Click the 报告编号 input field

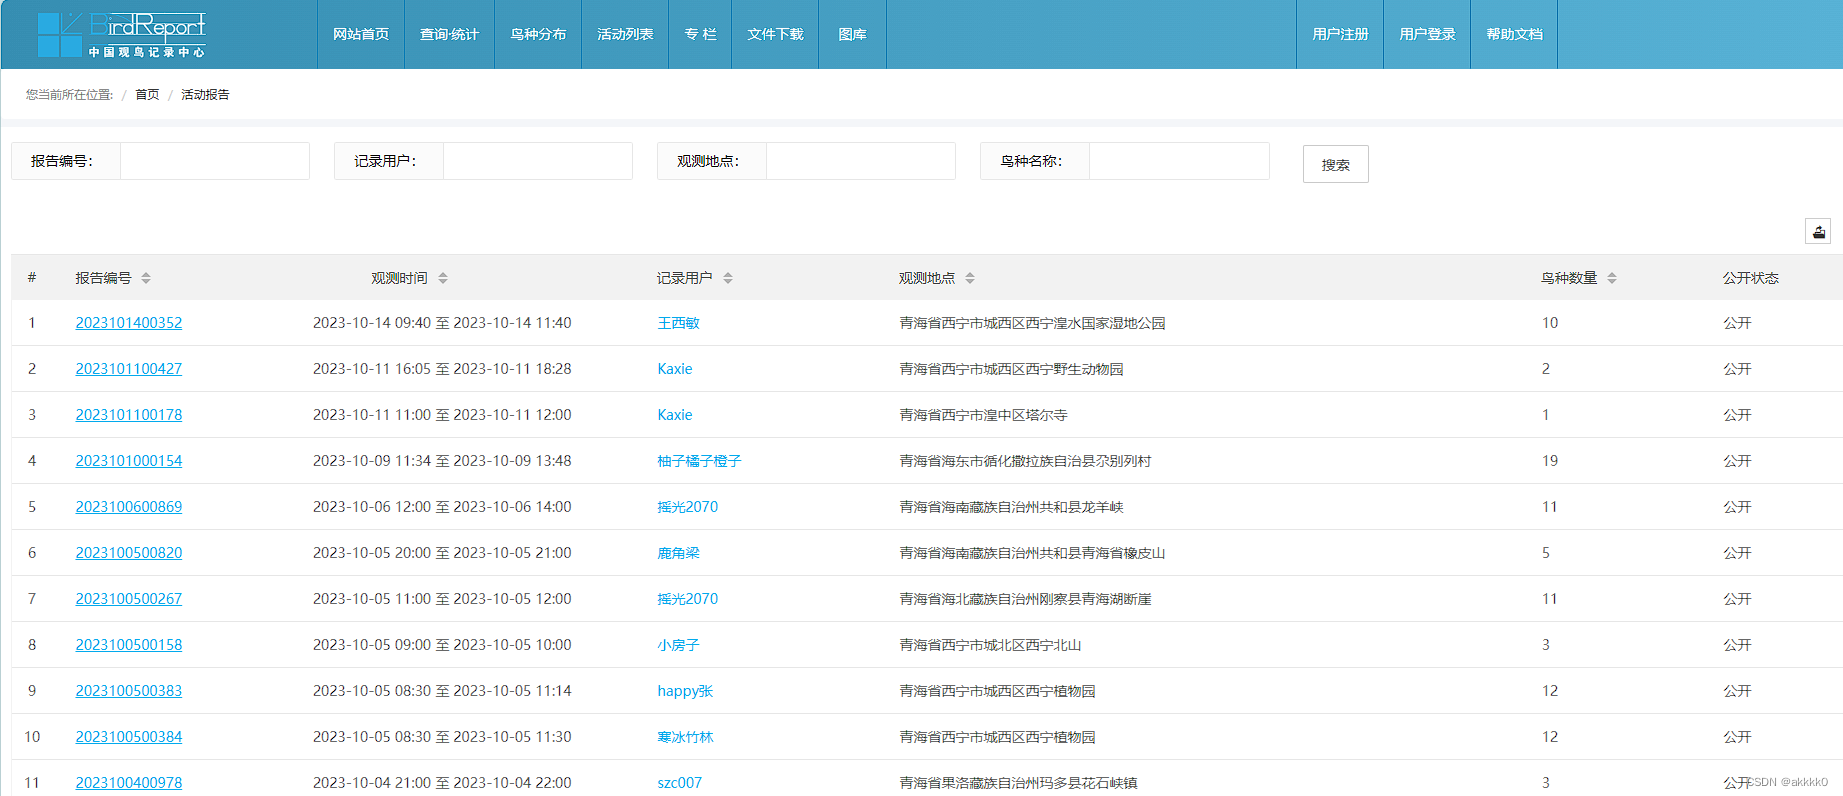(x=214, y=161)
